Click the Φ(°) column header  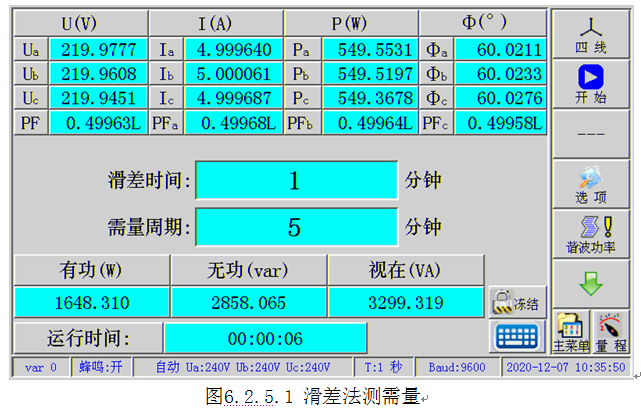[483, 23]
